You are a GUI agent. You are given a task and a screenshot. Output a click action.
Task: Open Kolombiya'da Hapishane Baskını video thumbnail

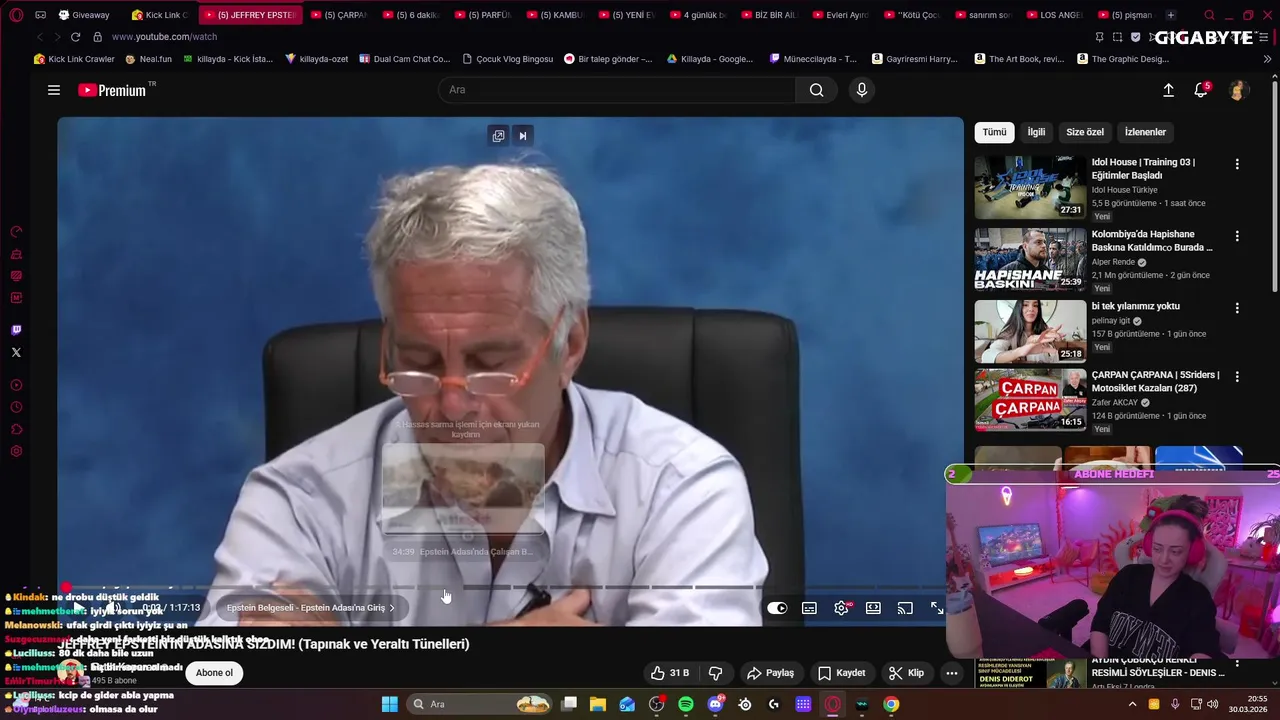tap(1030, 259)
